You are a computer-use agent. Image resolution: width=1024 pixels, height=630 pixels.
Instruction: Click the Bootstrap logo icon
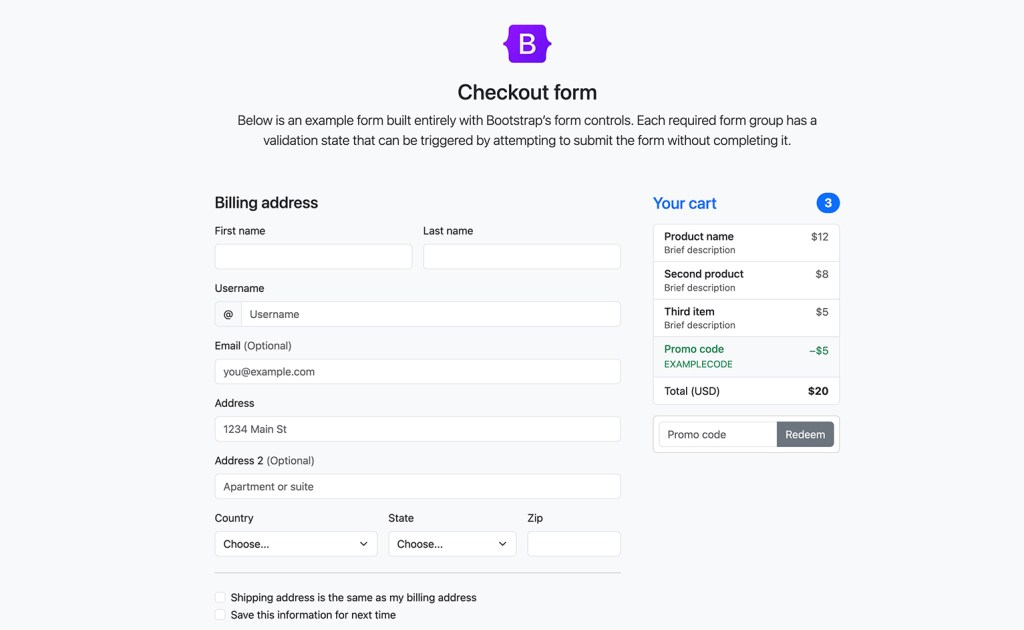point(526,44)
